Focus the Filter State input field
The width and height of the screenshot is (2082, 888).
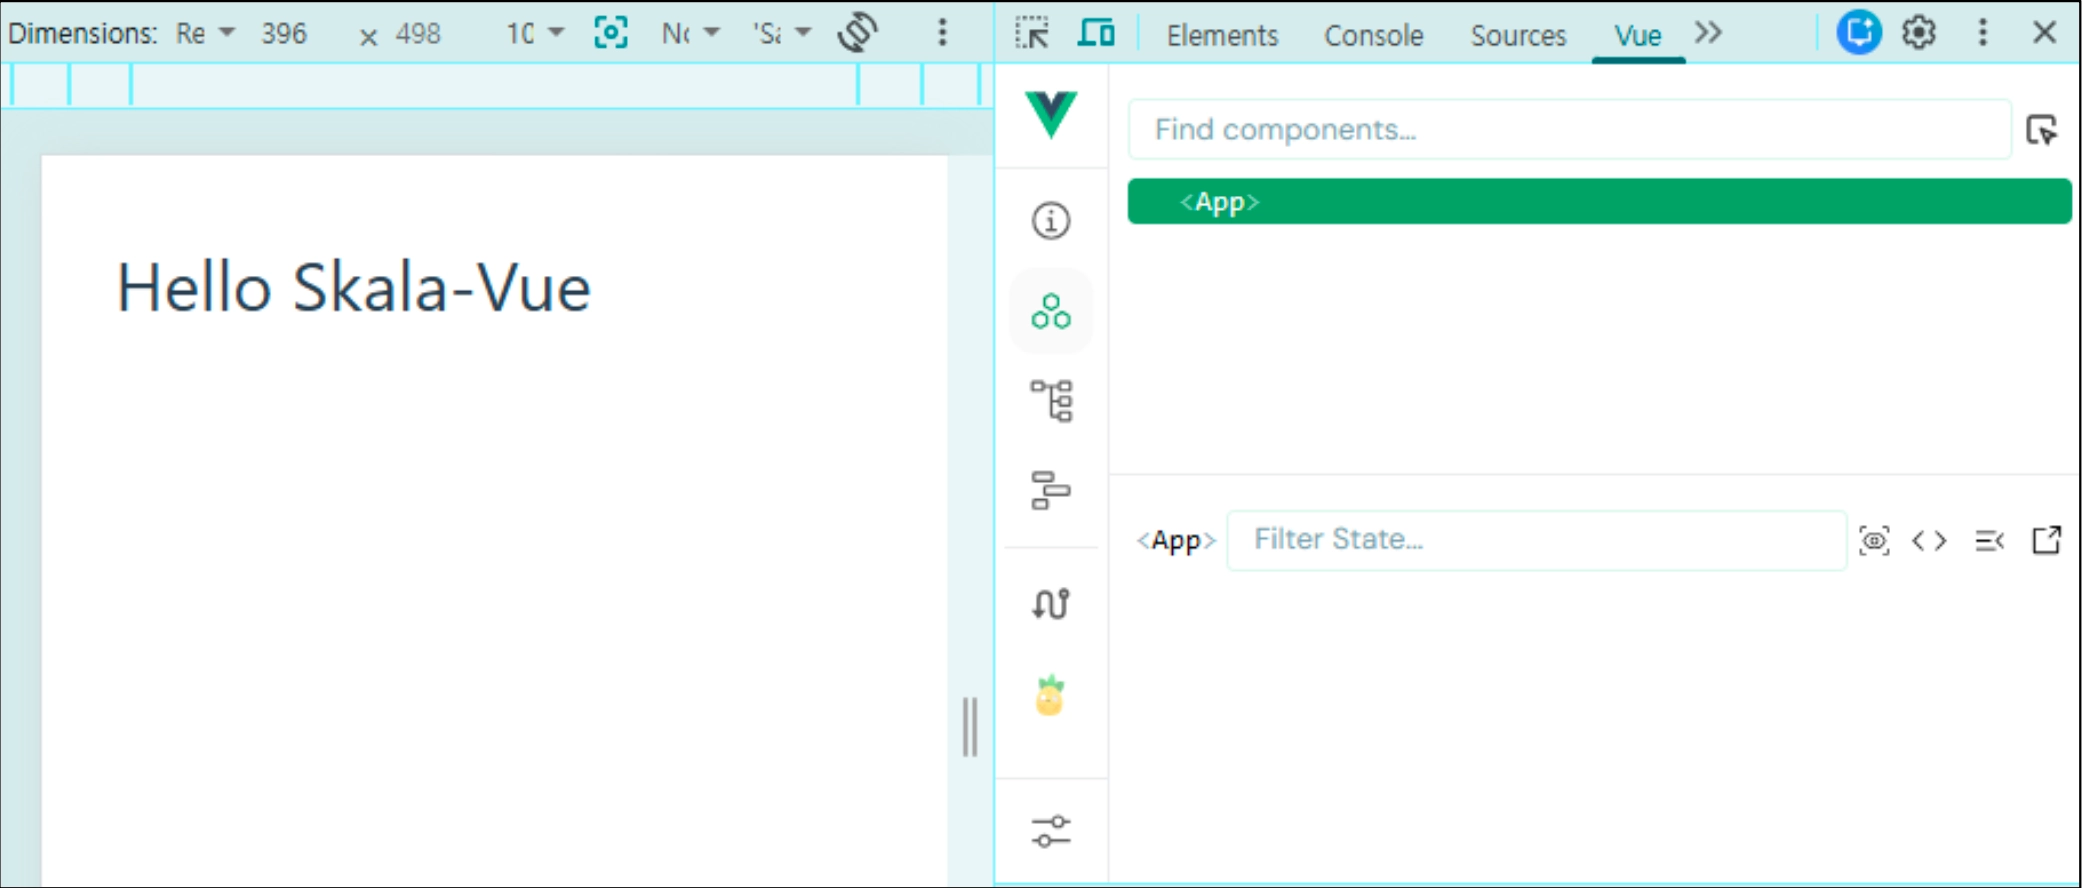coord(1536,540)
